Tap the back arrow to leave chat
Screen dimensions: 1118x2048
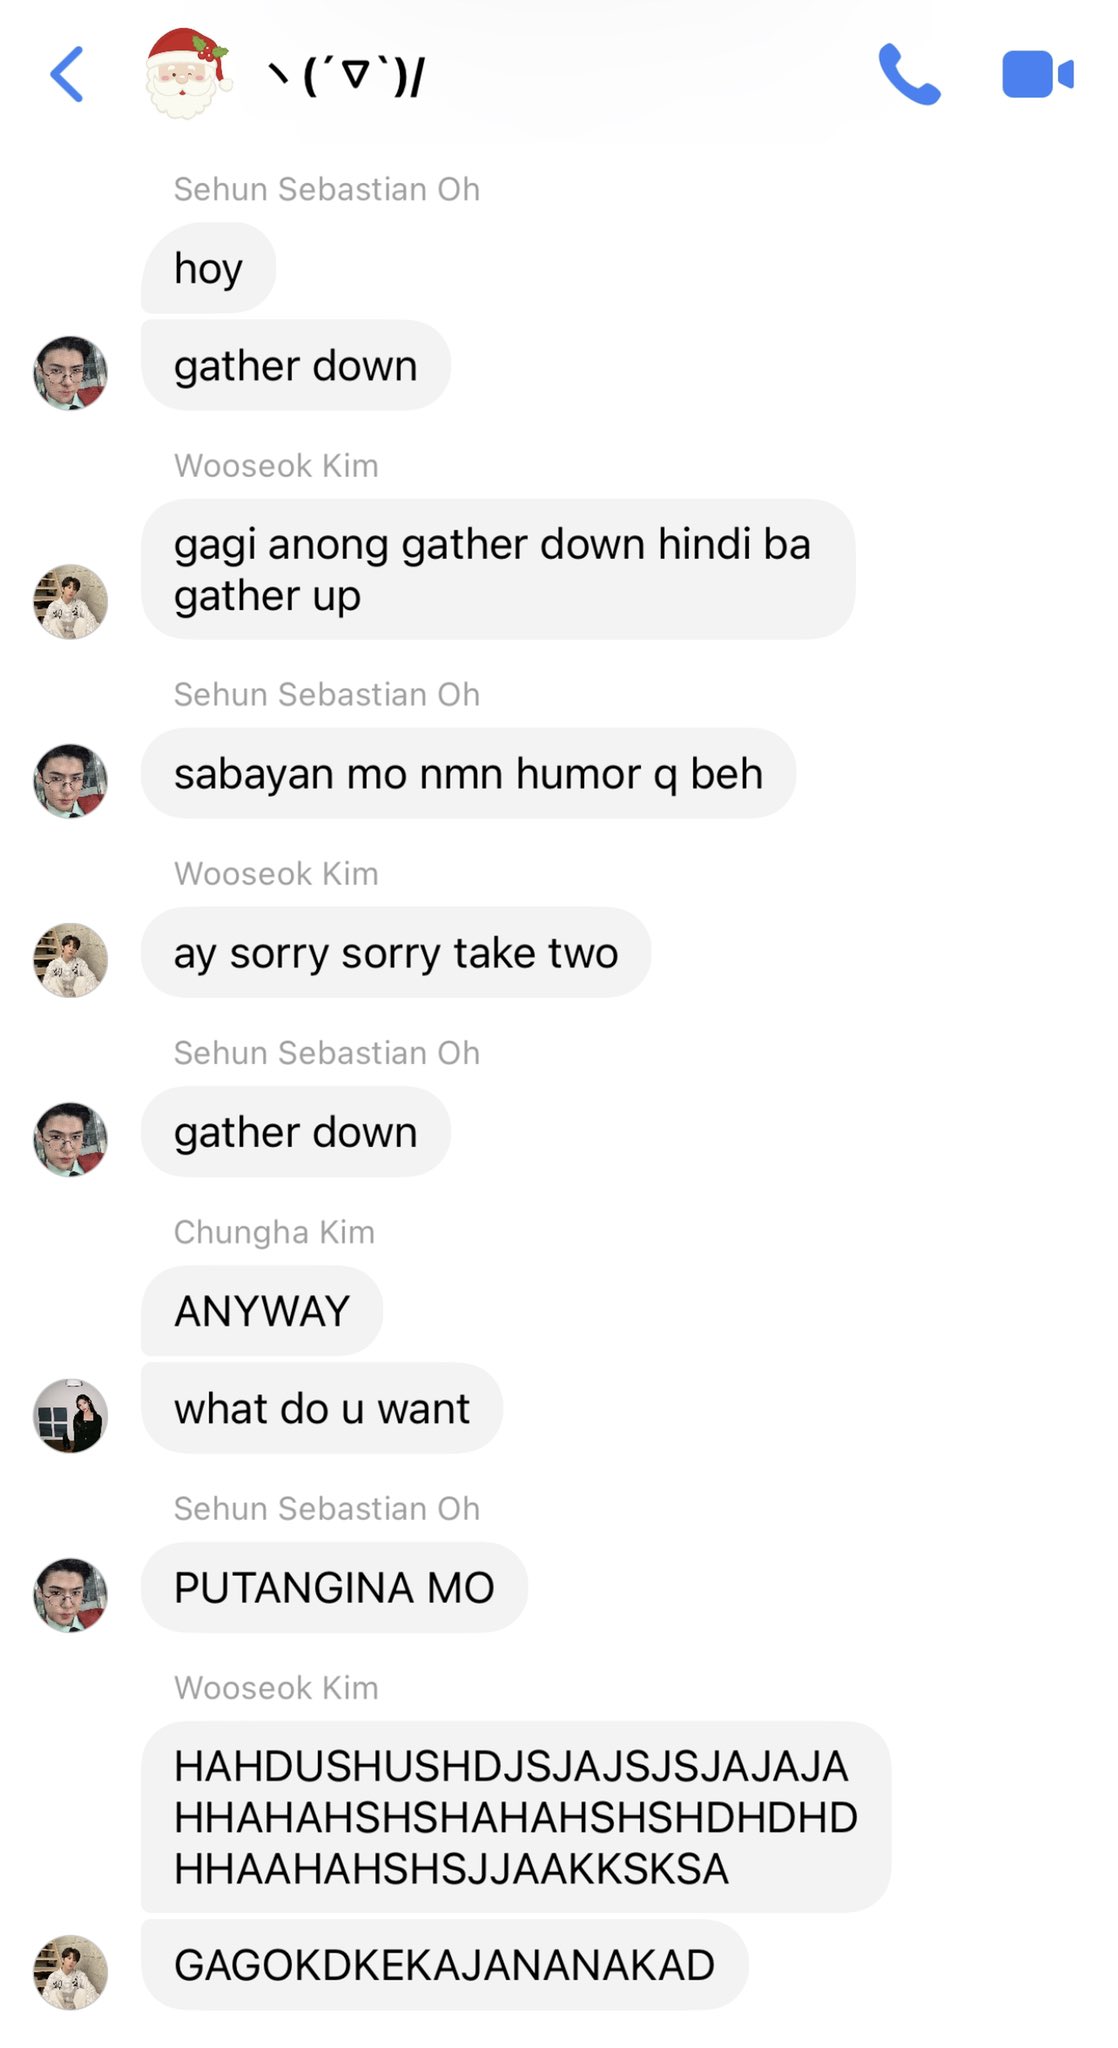(67, 75)
